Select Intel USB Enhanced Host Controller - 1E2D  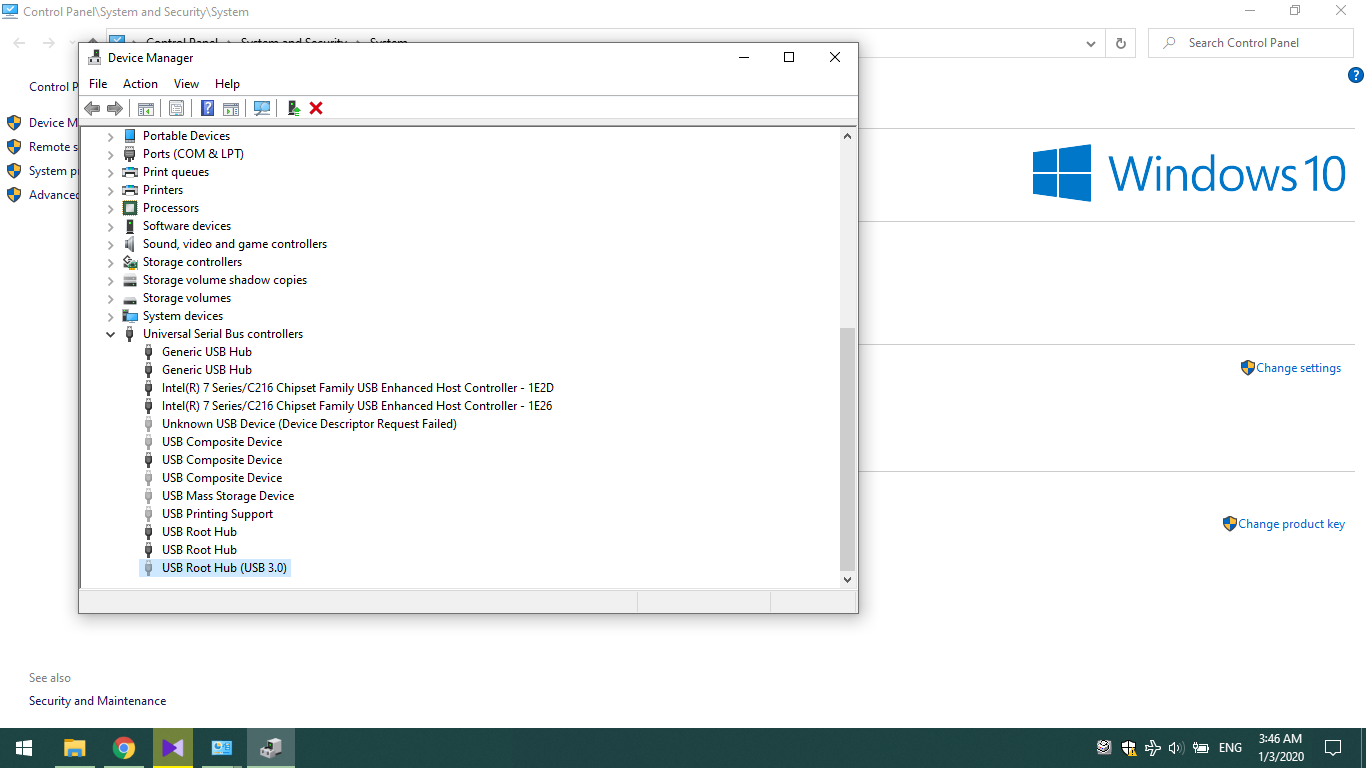pos(357,388)
